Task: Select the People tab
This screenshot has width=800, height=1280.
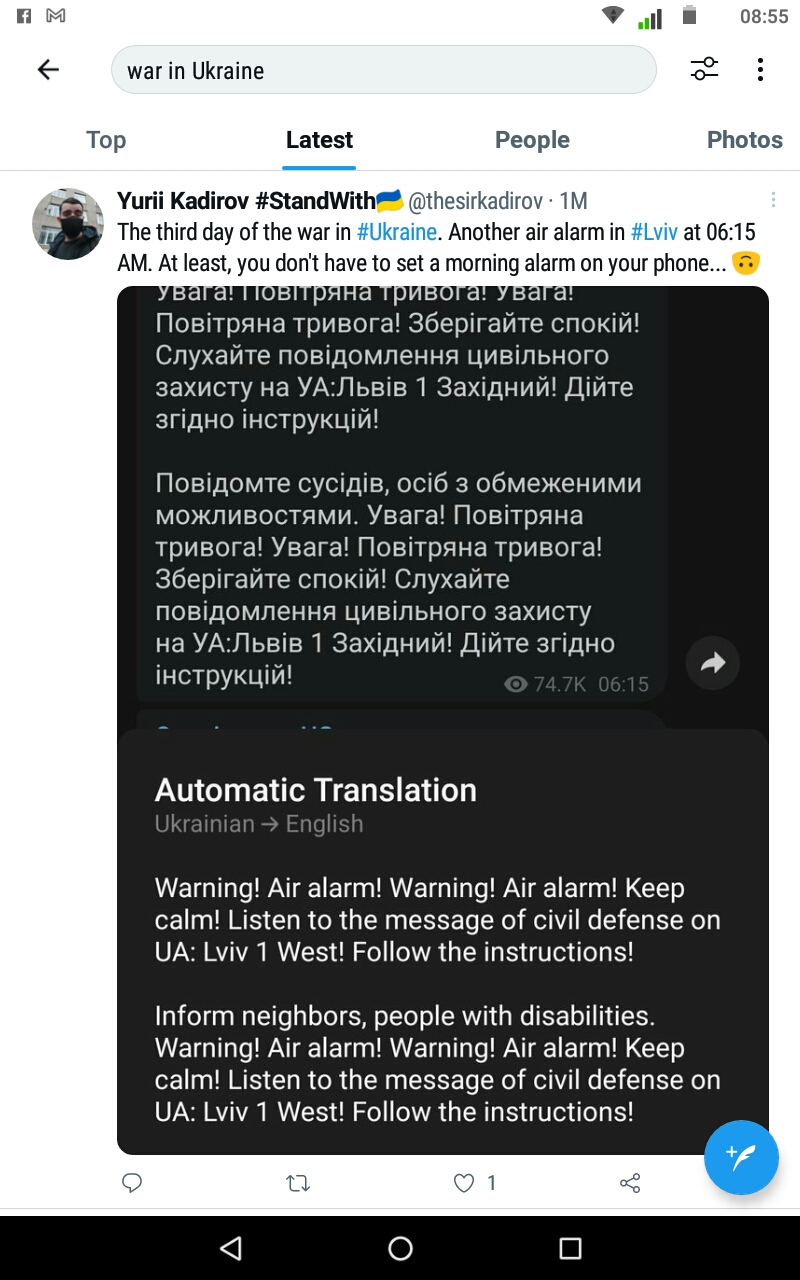Action: [x=532, y=140]
